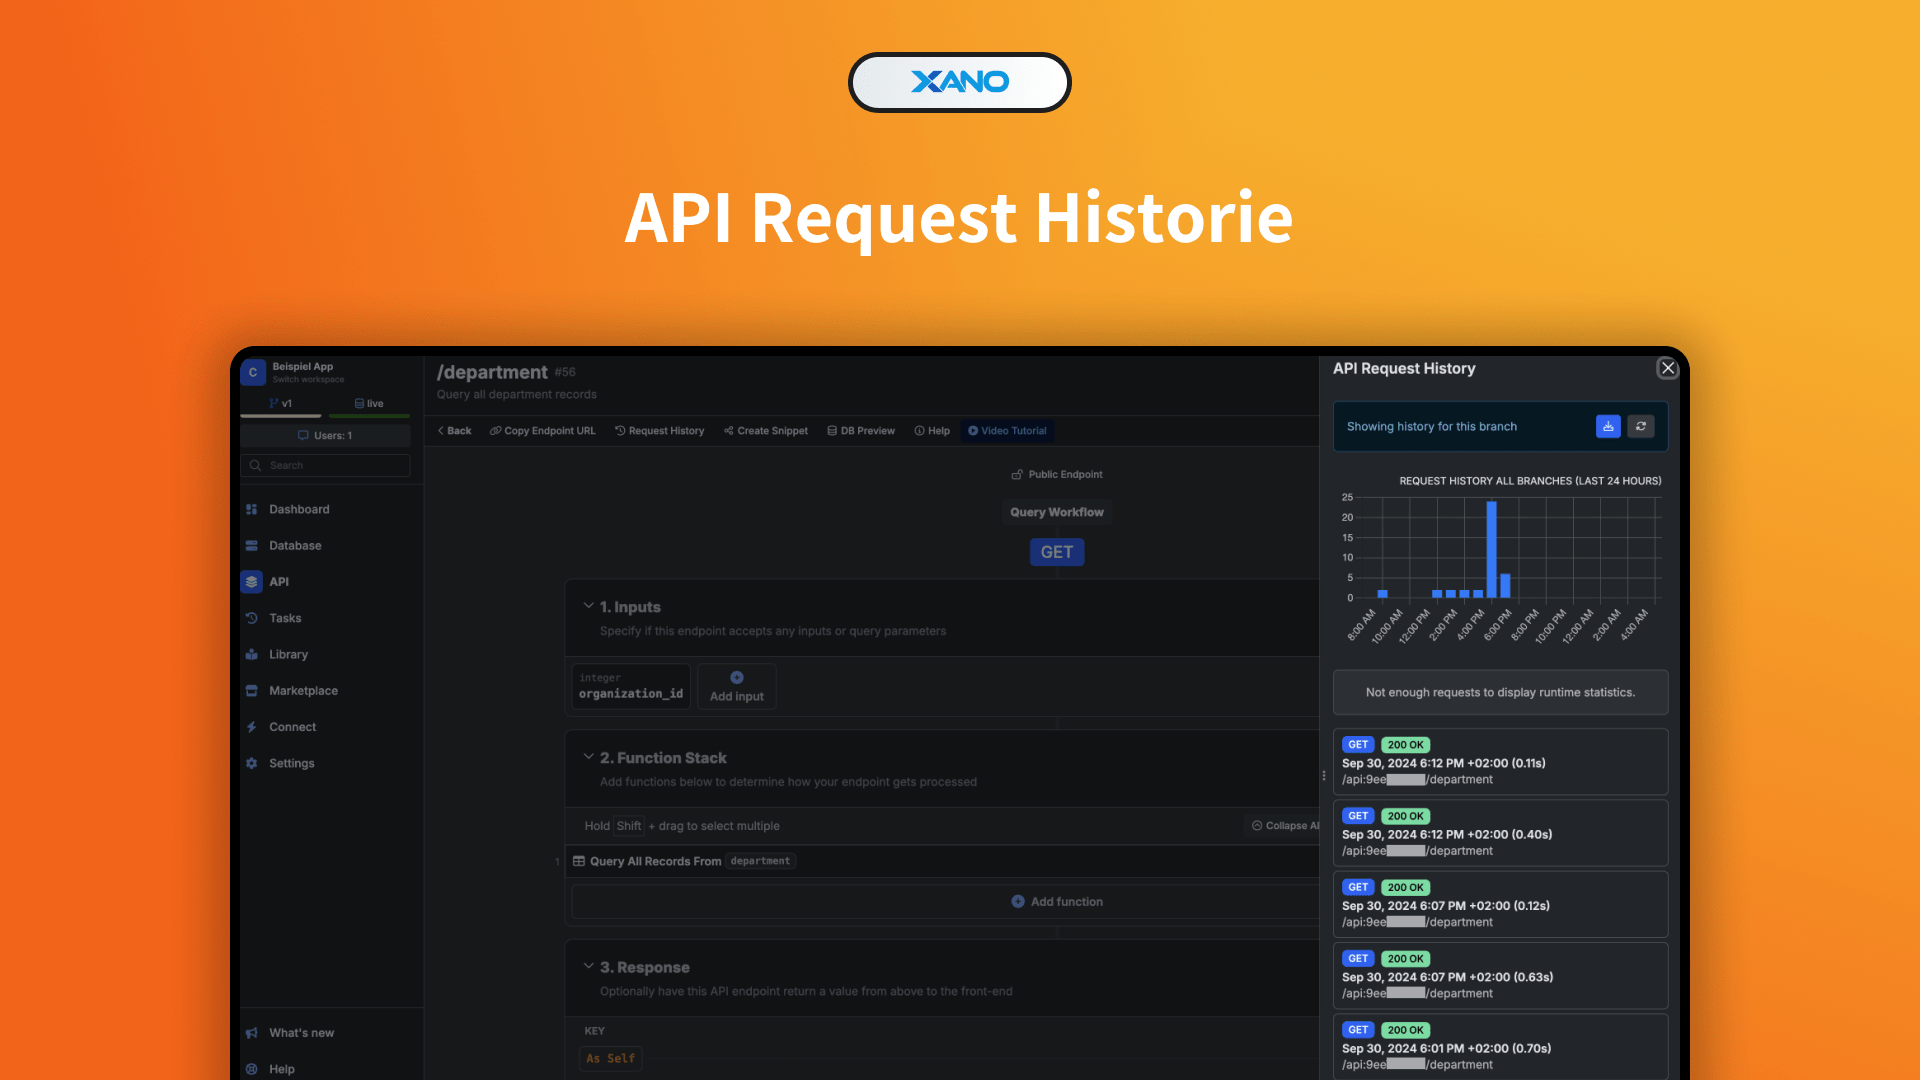
Task: Go Back from the endpoint
Action: point(455,431)
